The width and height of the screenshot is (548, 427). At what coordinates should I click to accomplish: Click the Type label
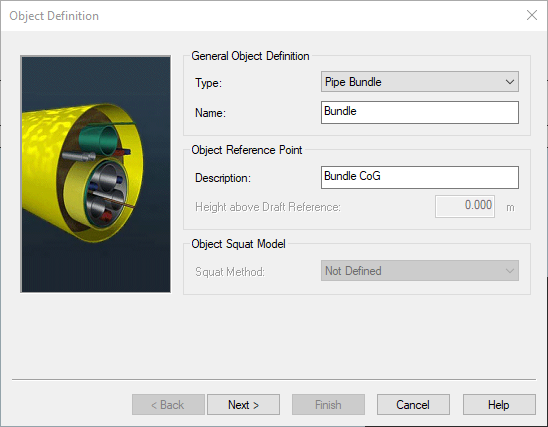pyautogui.click(x=208, y=83)
